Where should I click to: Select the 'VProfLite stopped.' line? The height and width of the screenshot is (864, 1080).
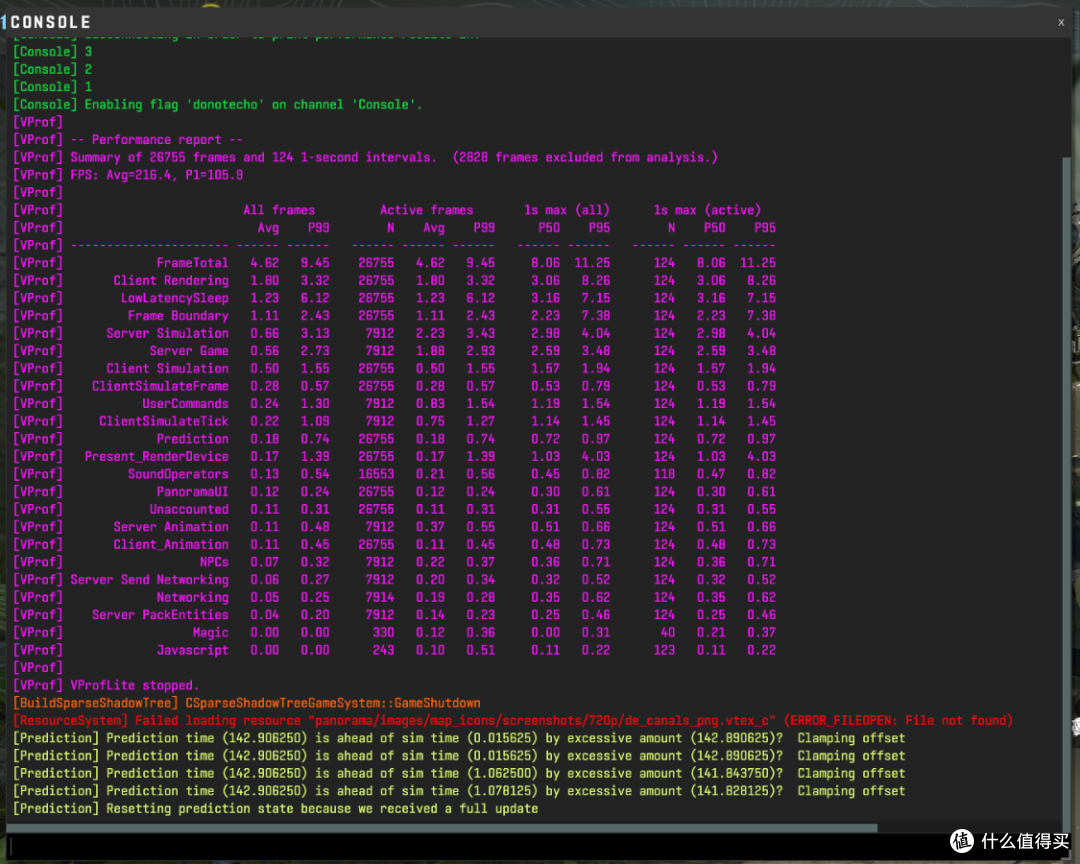pyautogui.click(x=107, y=686)
